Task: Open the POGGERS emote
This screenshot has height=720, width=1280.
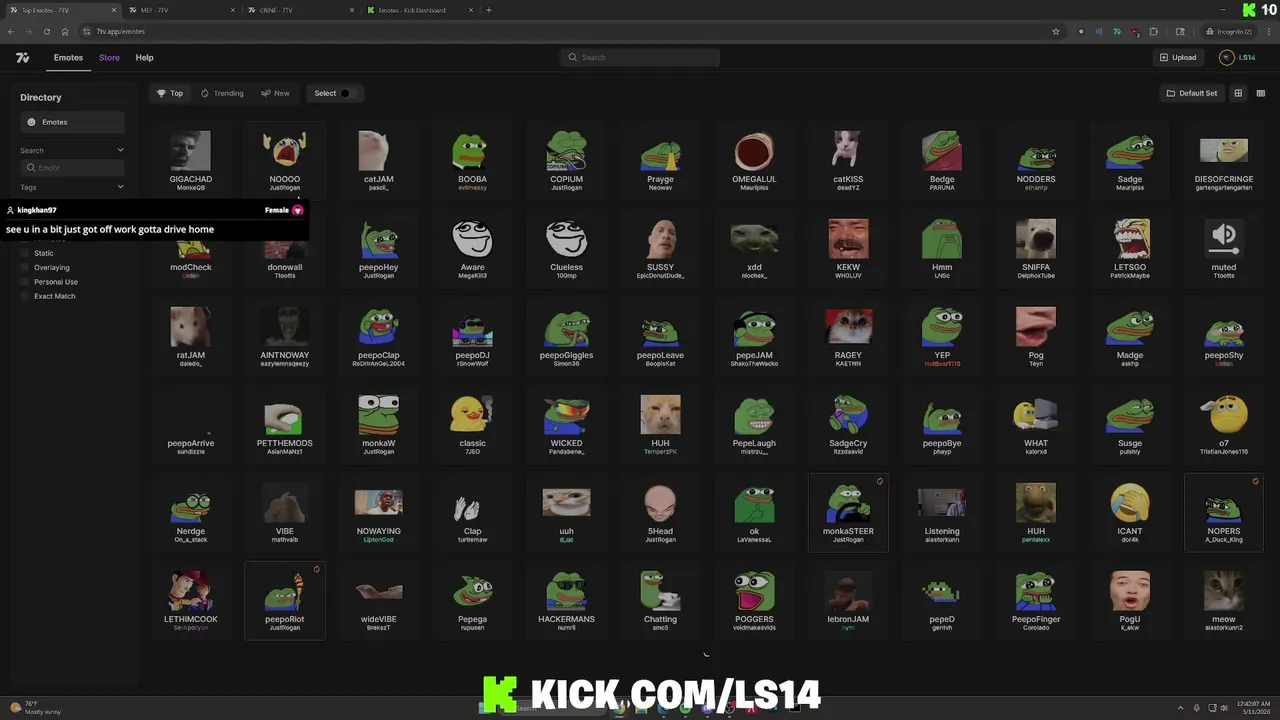Action: point(754,600)
